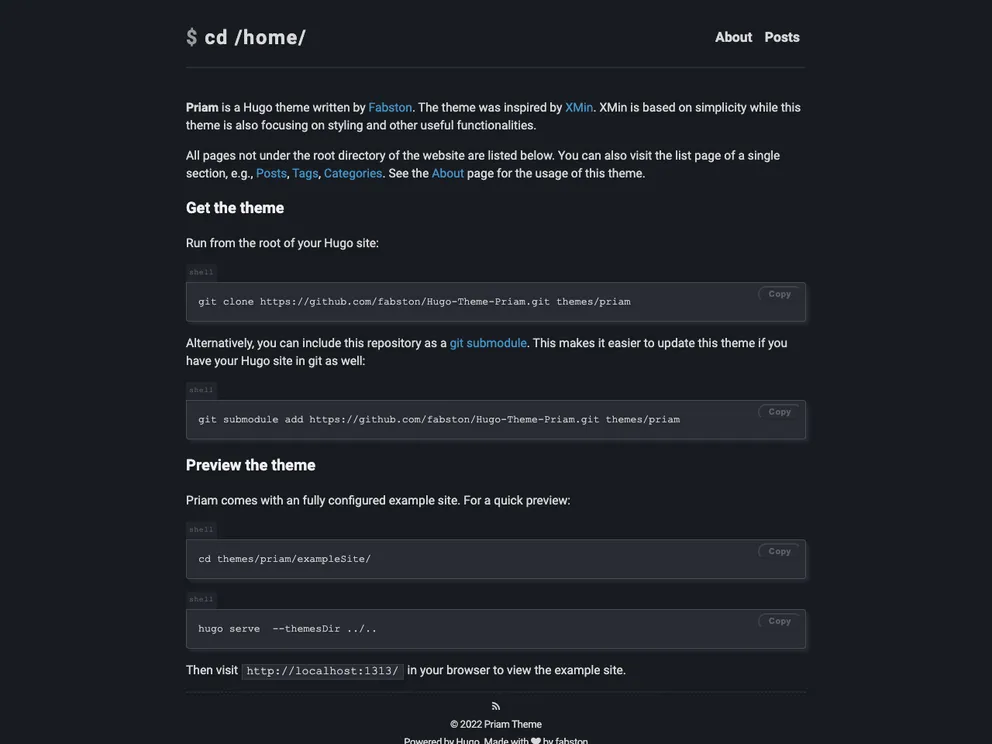Copy the git submodule add command
The width and height of the screenshot is (992, 744).
tap(779, 412)
